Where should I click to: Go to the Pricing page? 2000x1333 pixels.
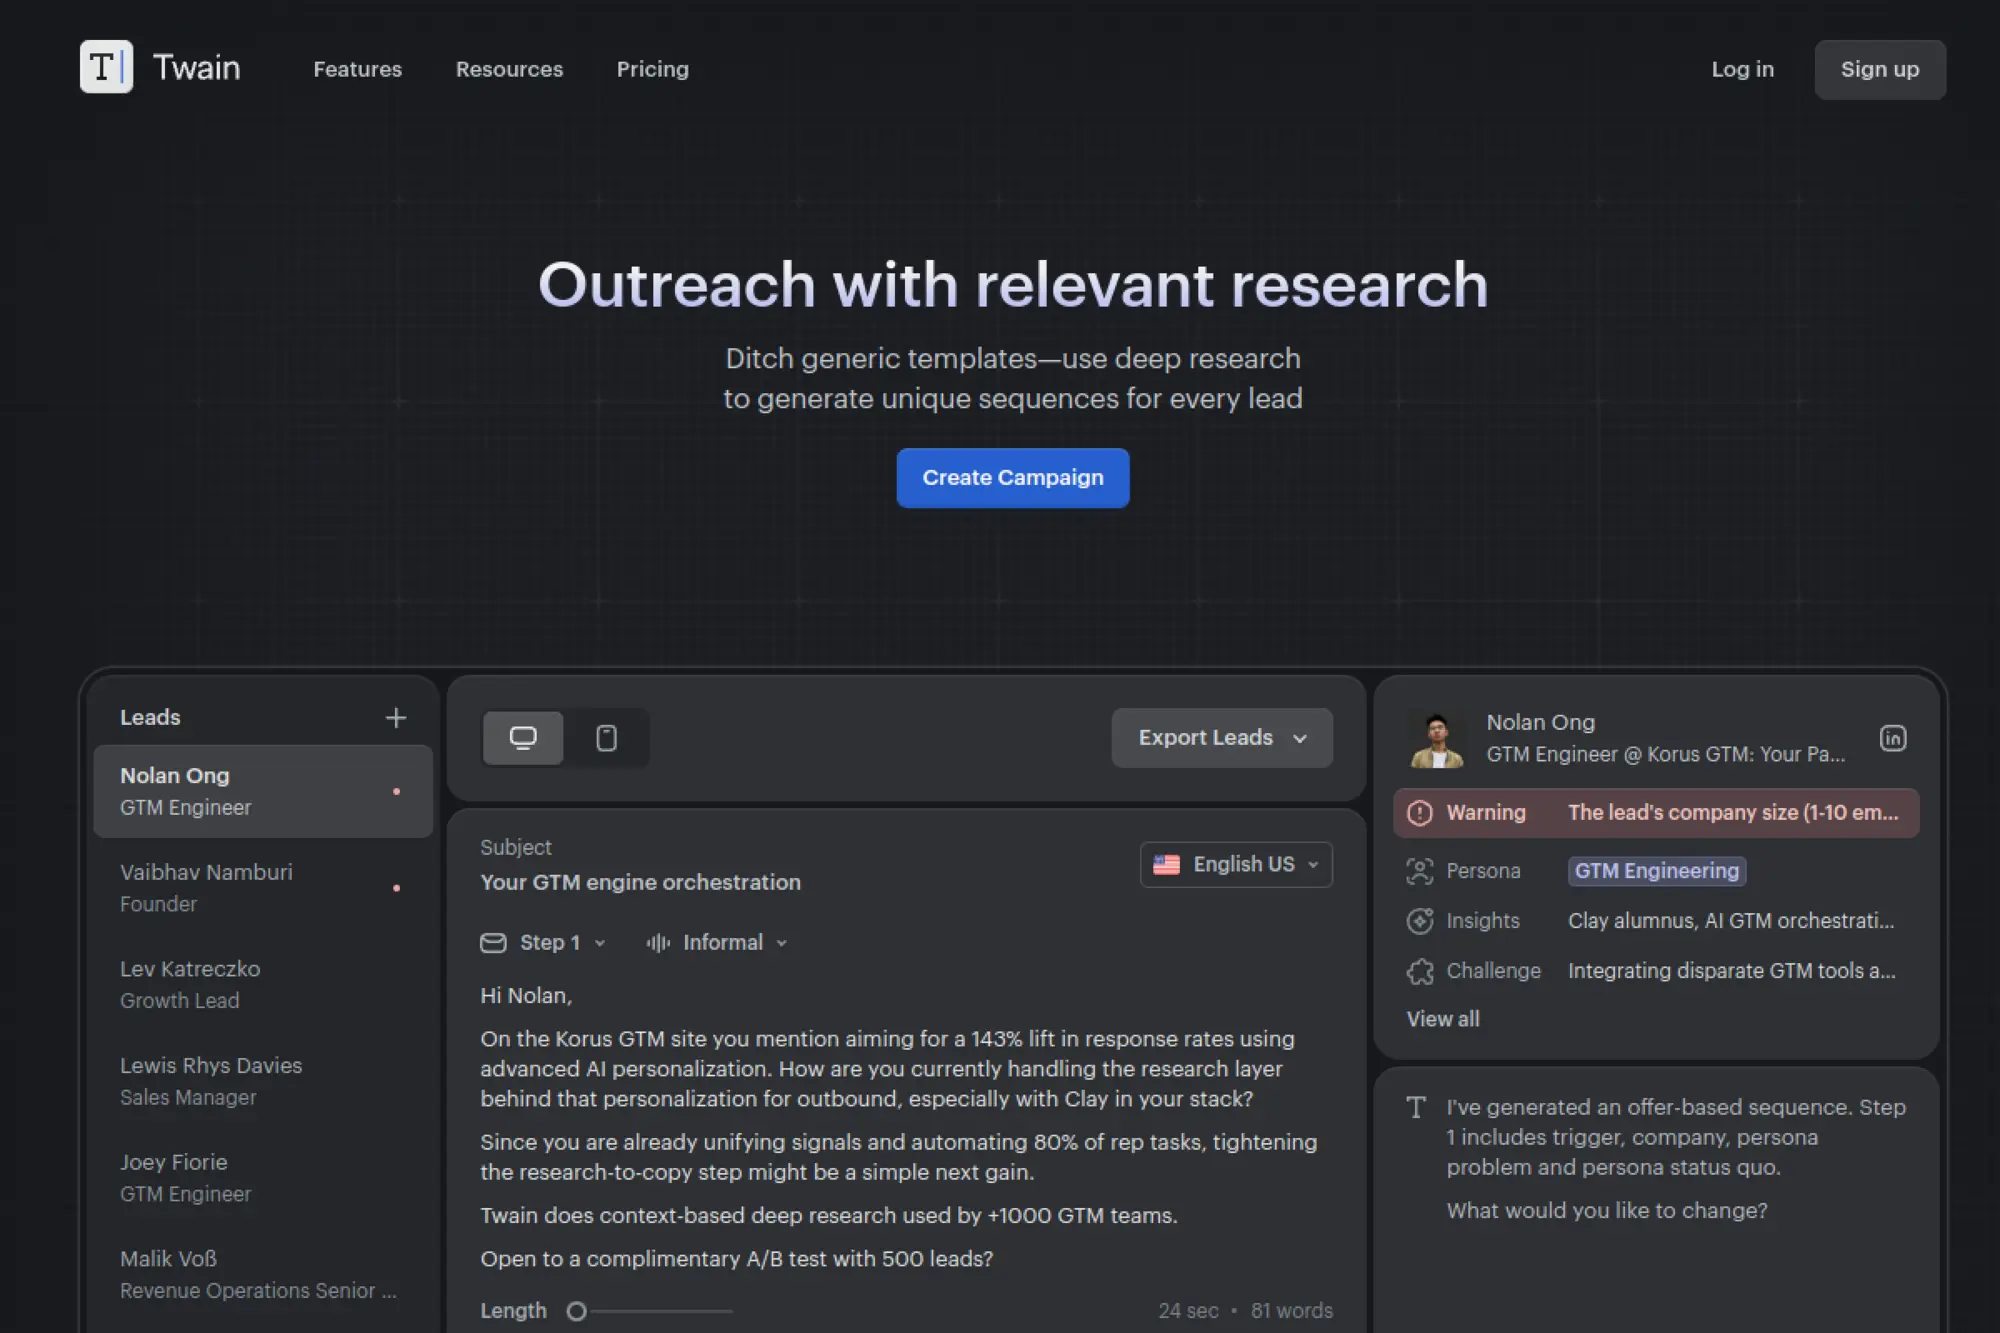(652, 69)
